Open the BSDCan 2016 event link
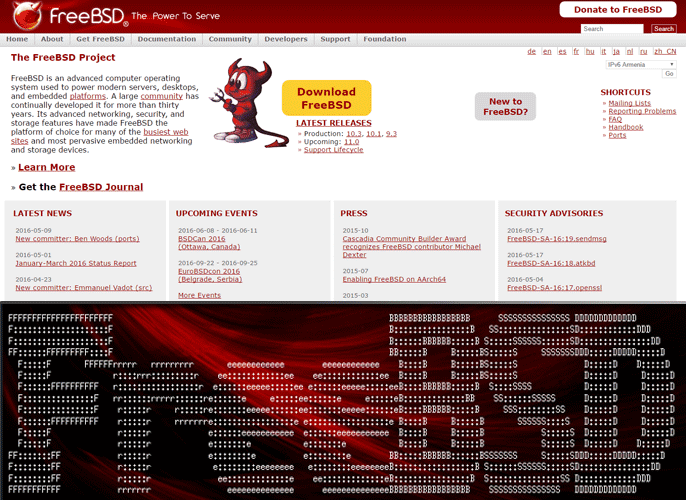 [209, 243]
